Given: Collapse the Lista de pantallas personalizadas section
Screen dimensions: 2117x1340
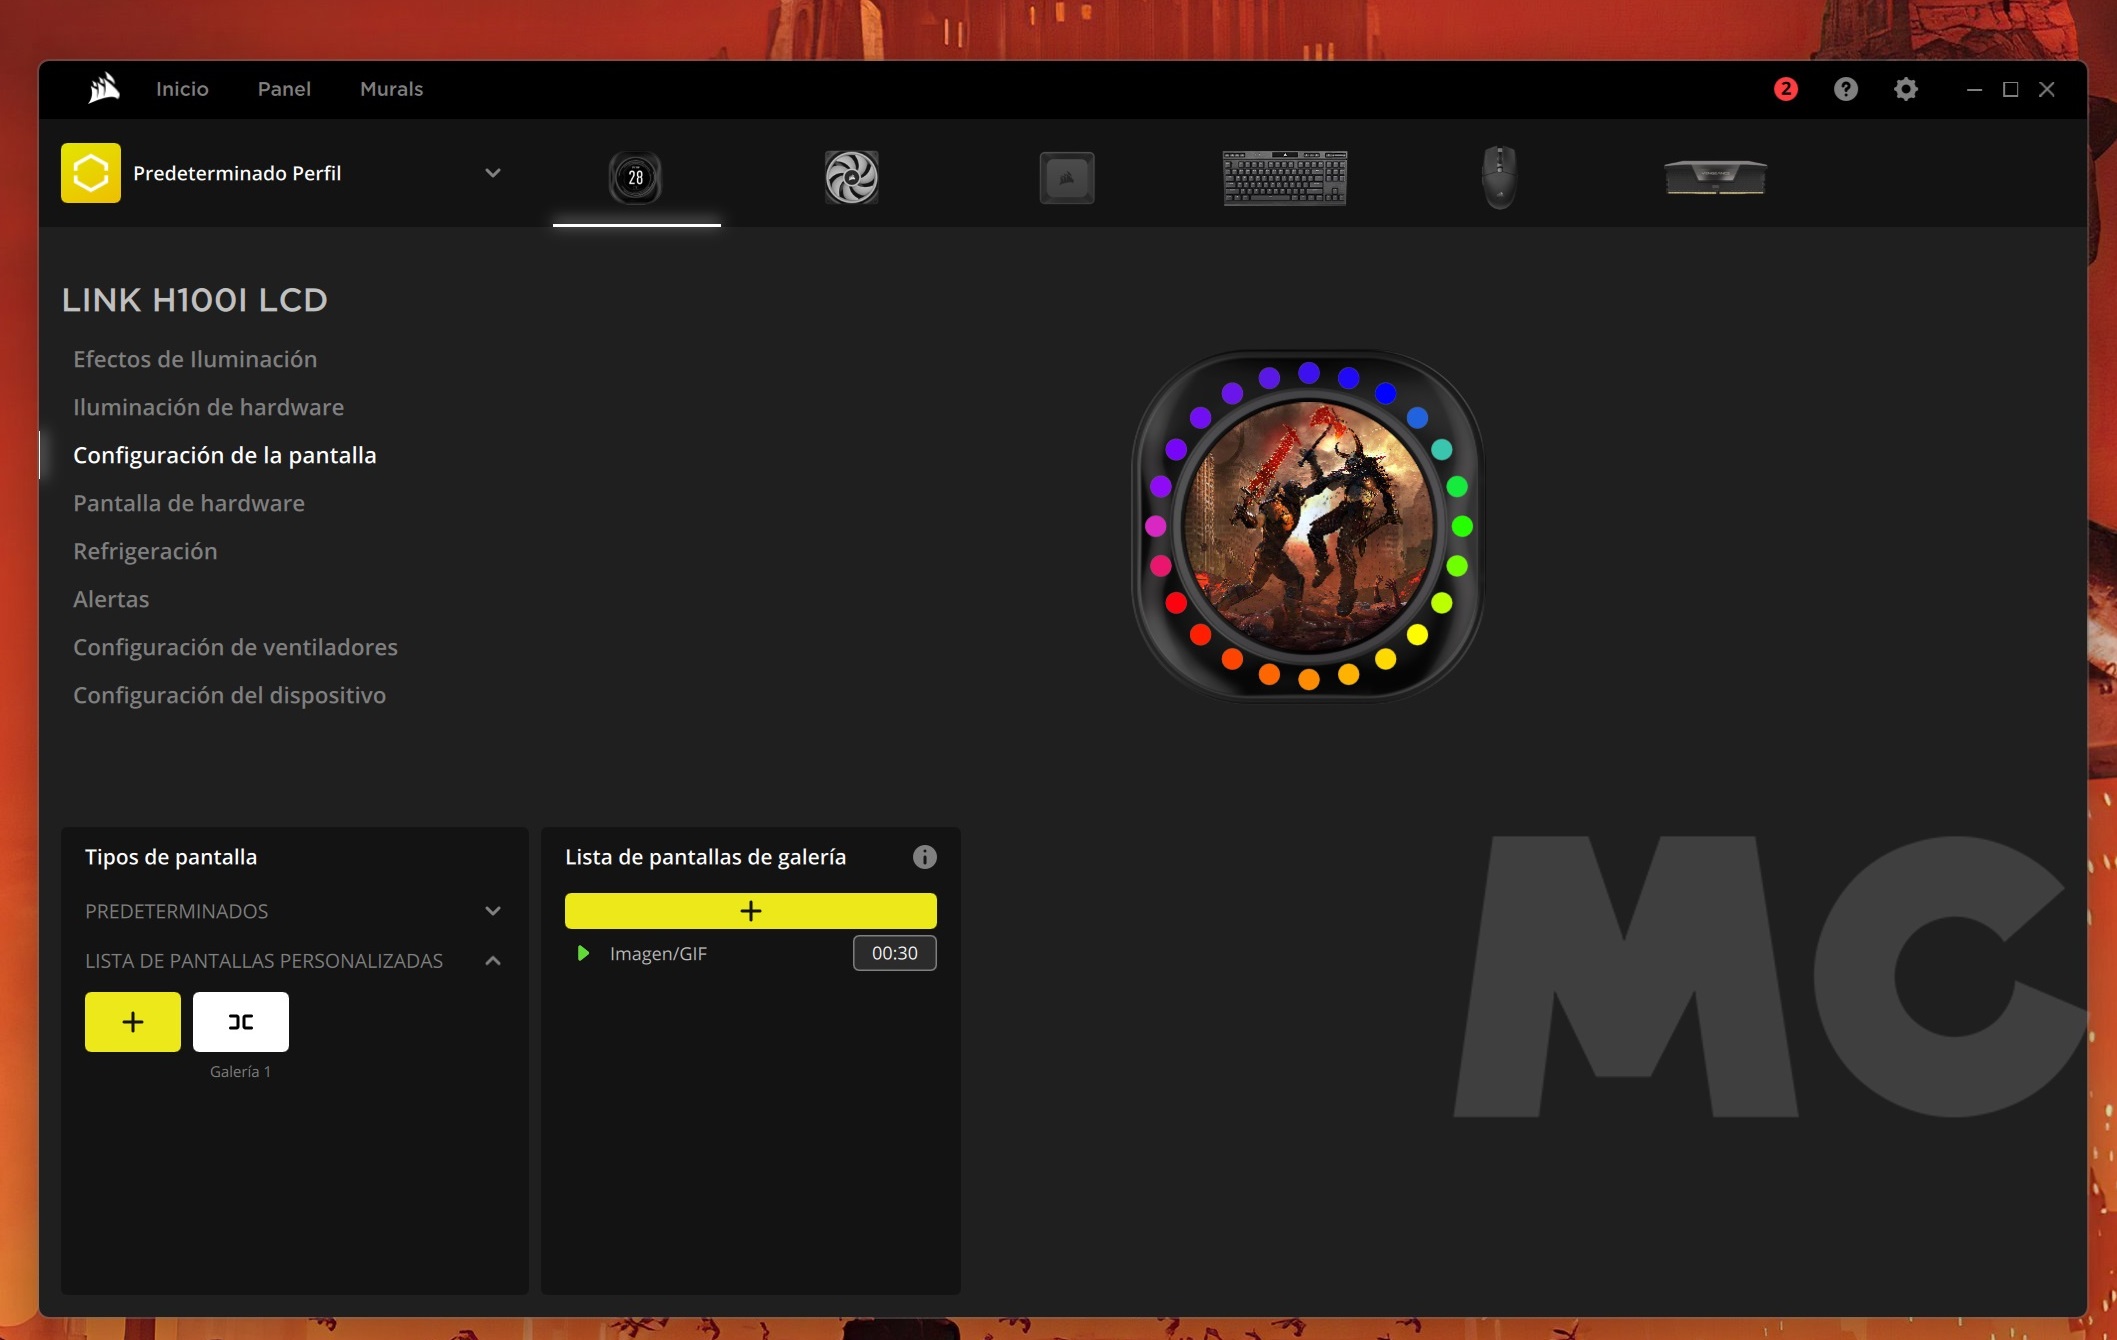Looking at the screenshot, I should [492, 961].
